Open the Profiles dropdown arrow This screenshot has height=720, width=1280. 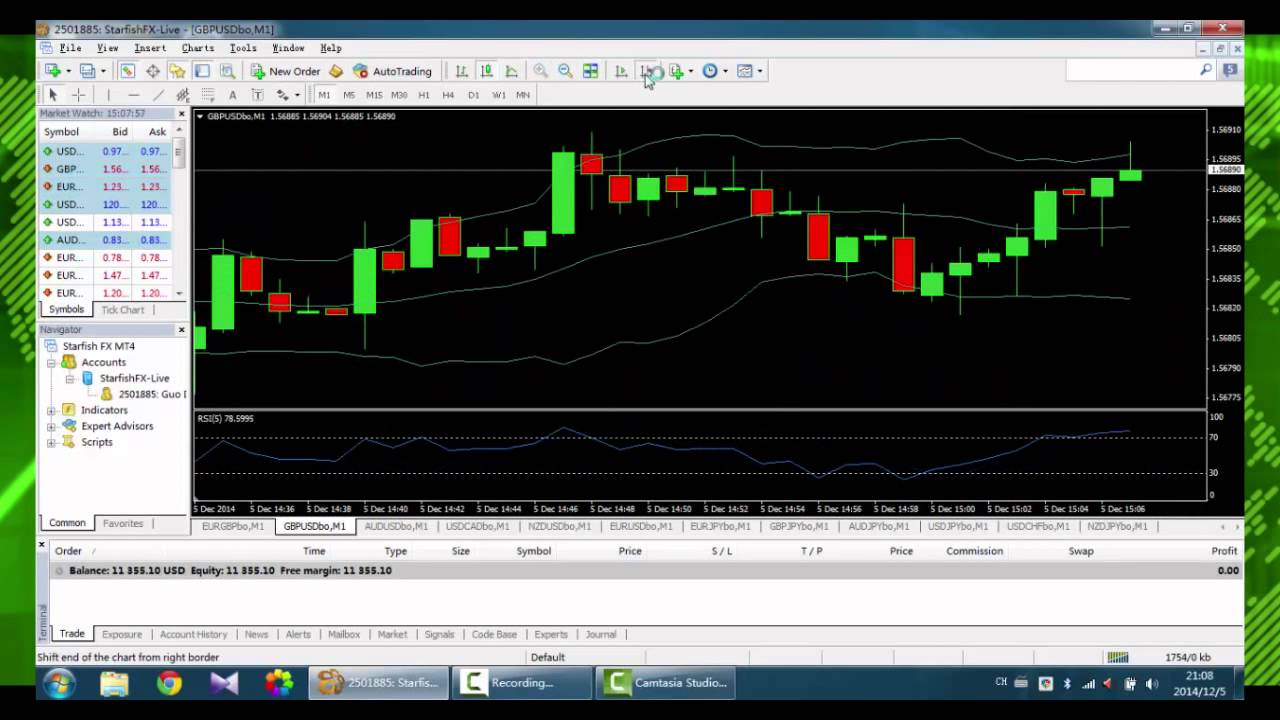pyautogui.click(x=103, y=71)
